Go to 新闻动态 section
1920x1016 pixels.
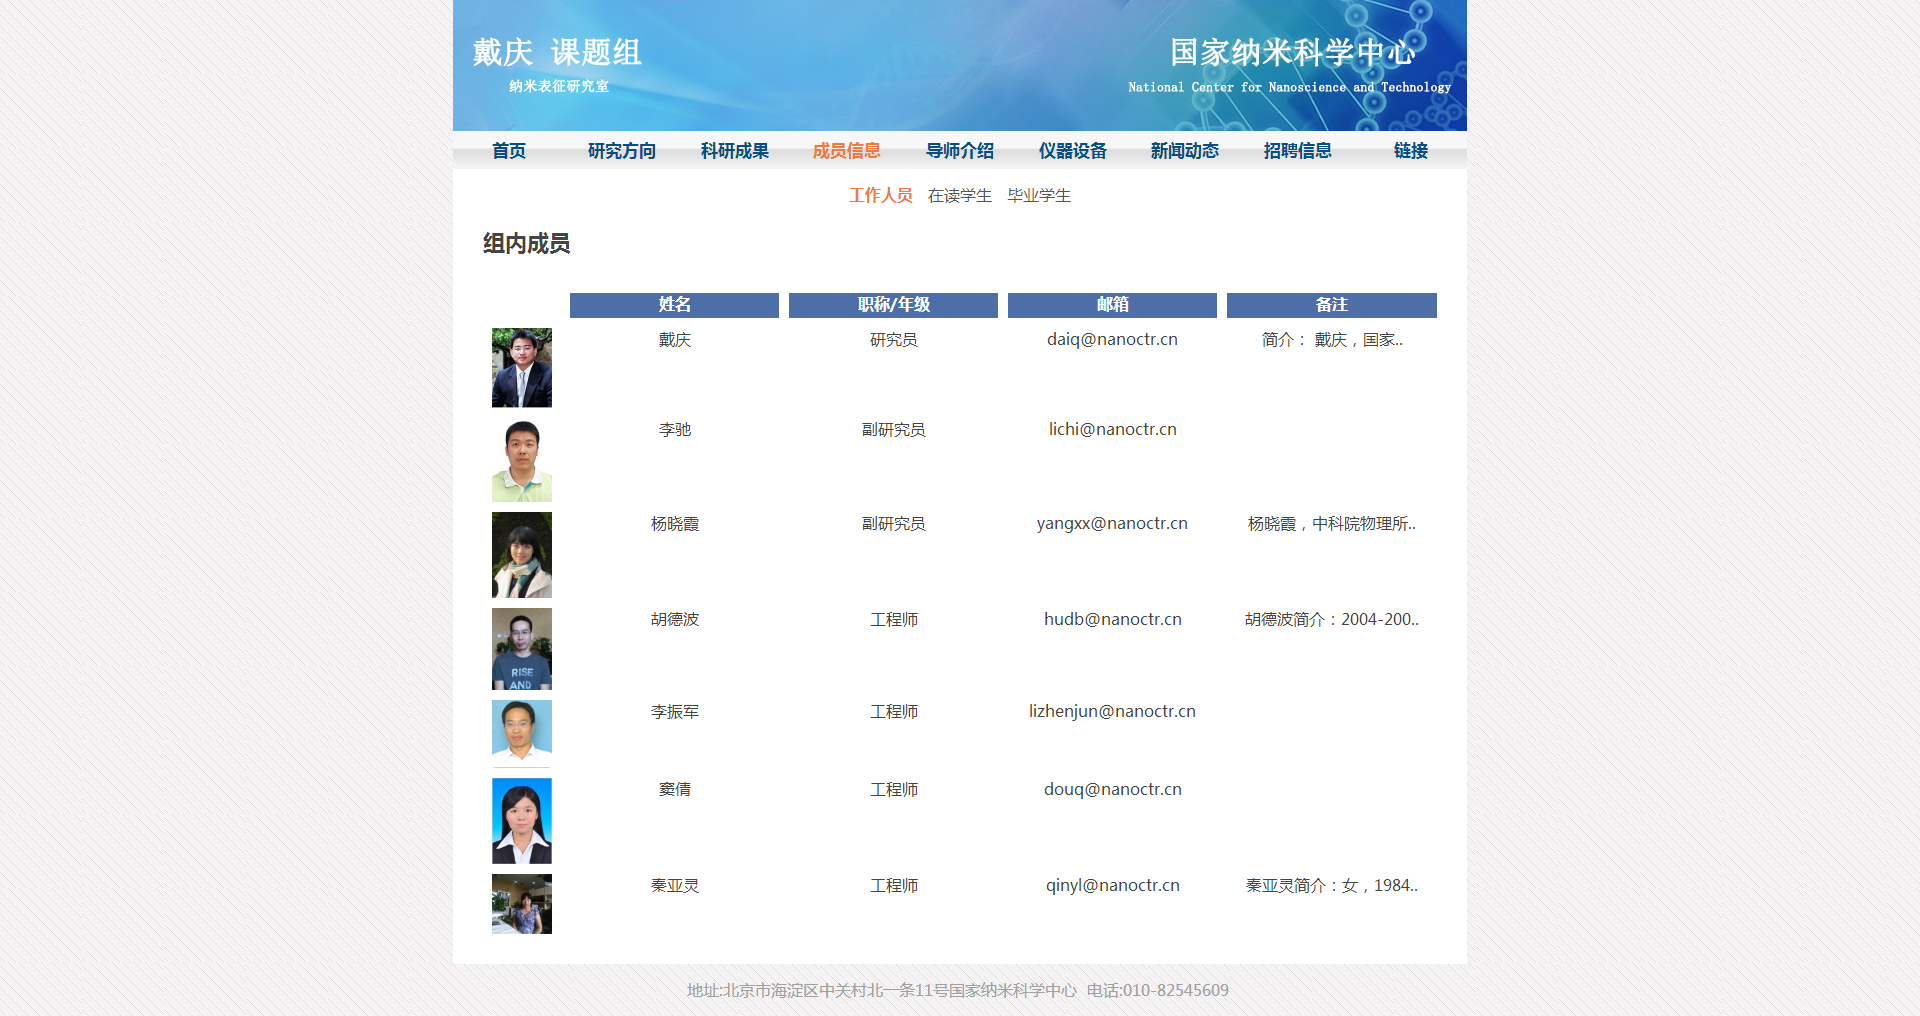pyautogui.click(x=1185, y=151)
